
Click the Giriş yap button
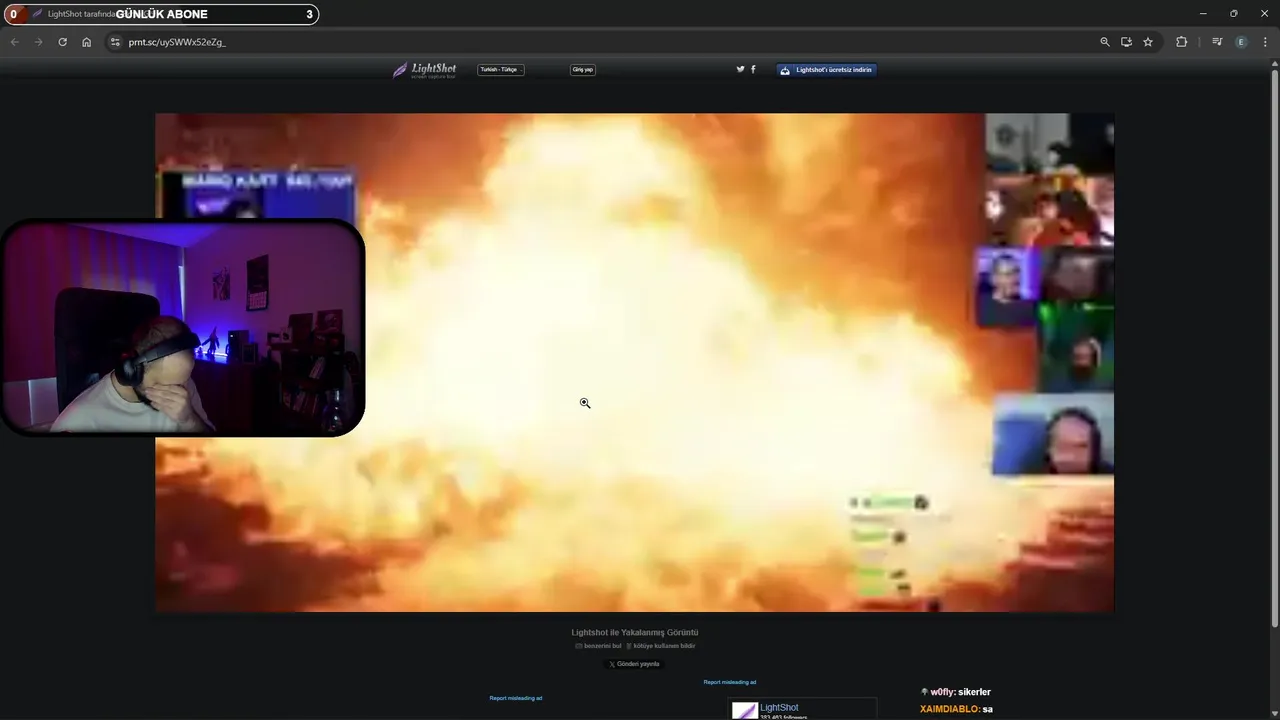(x=583, y=70)
